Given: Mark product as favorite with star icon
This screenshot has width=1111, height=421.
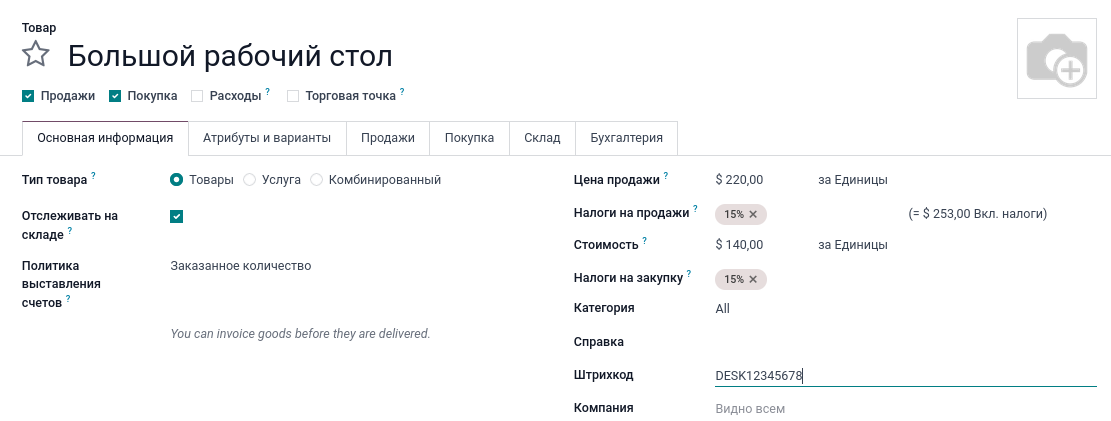Looking at the screenshot, I should point(36,54).
